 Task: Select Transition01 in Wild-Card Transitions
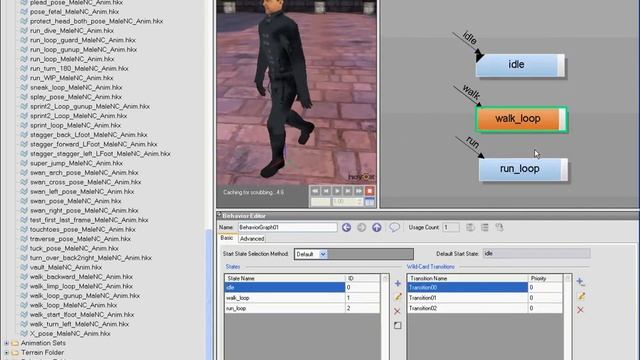484,298
